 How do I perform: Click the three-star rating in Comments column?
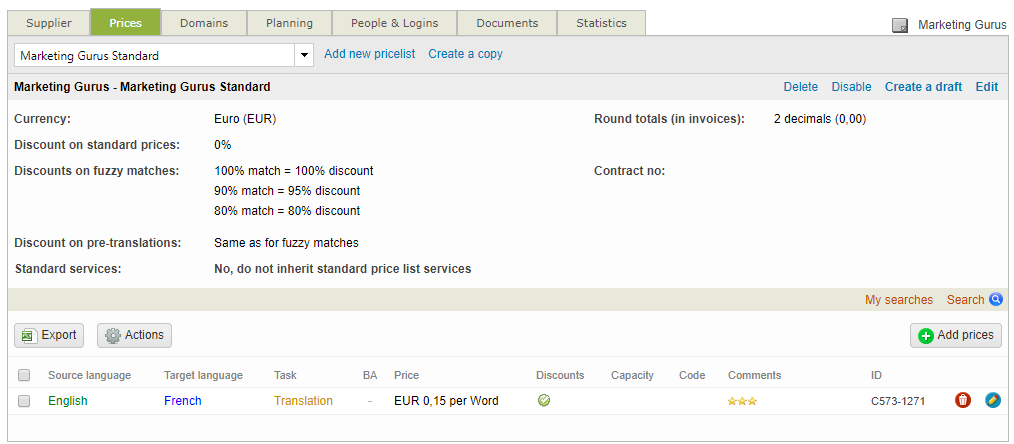741,401
